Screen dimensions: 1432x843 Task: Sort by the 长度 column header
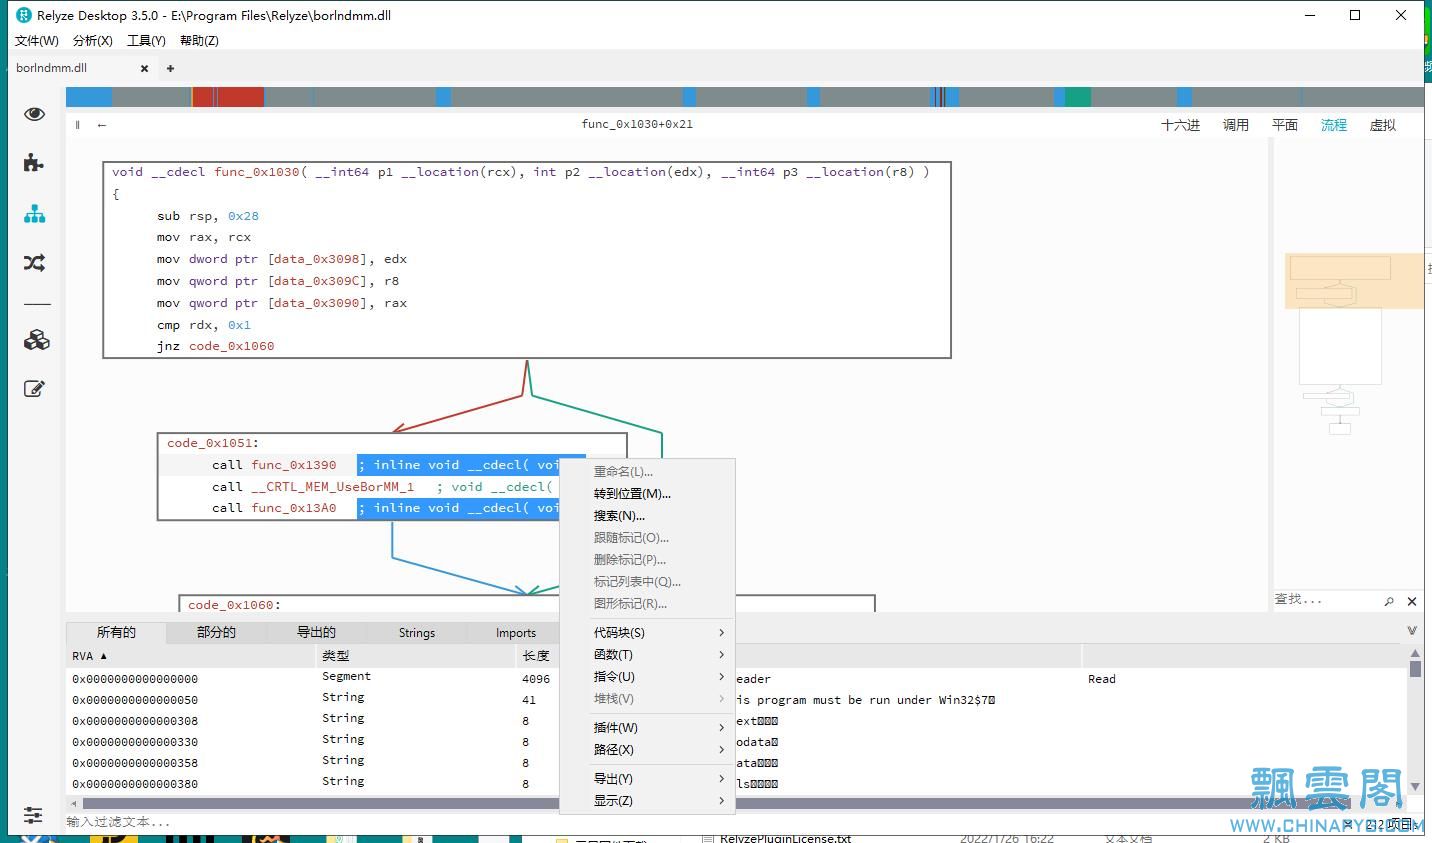tap(537, 656)
